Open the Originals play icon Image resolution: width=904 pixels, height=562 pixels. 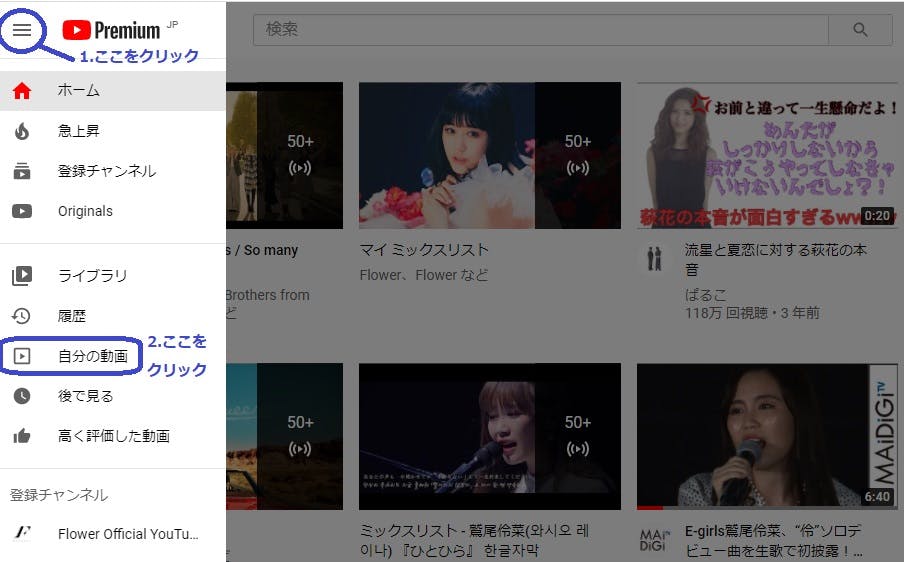(x=22, y=211)
